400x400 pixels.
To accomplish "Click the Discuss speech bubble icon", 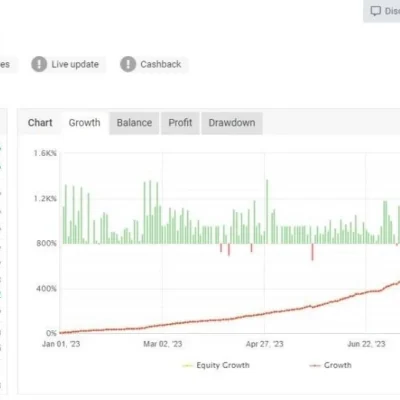I will click(376, 11).
